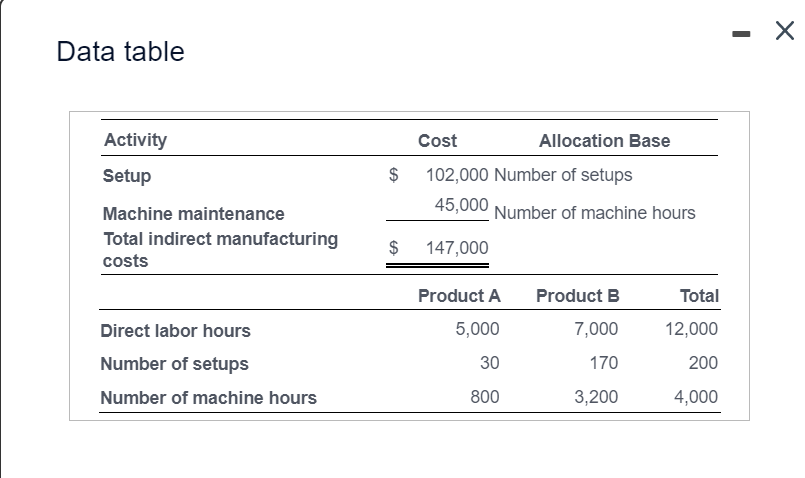Click Number of machine hours allocation base
The width and height of the screenshot is (805, 478).
pyautogui.click(x=594, y=213)
